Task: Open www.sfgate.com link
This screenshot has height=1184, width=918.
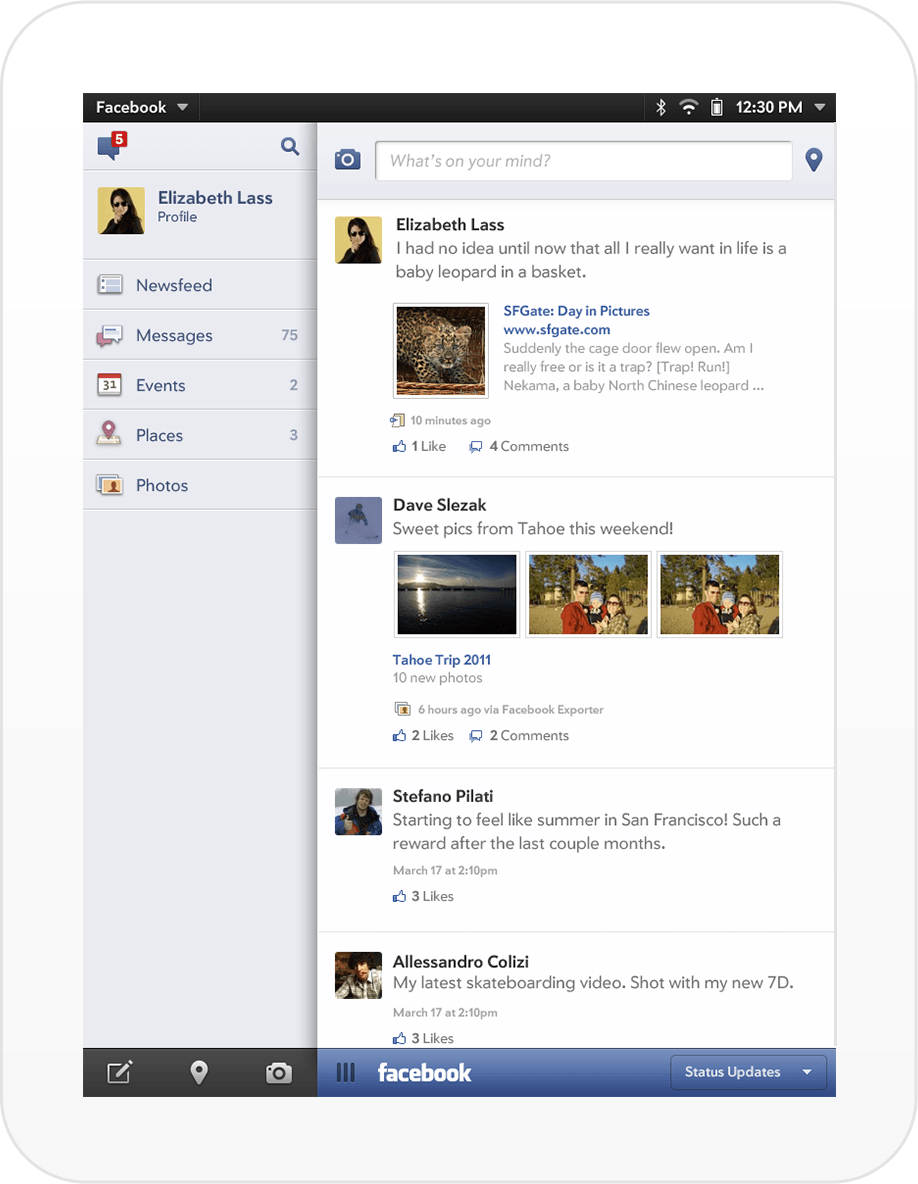Action: click(556, 330)
